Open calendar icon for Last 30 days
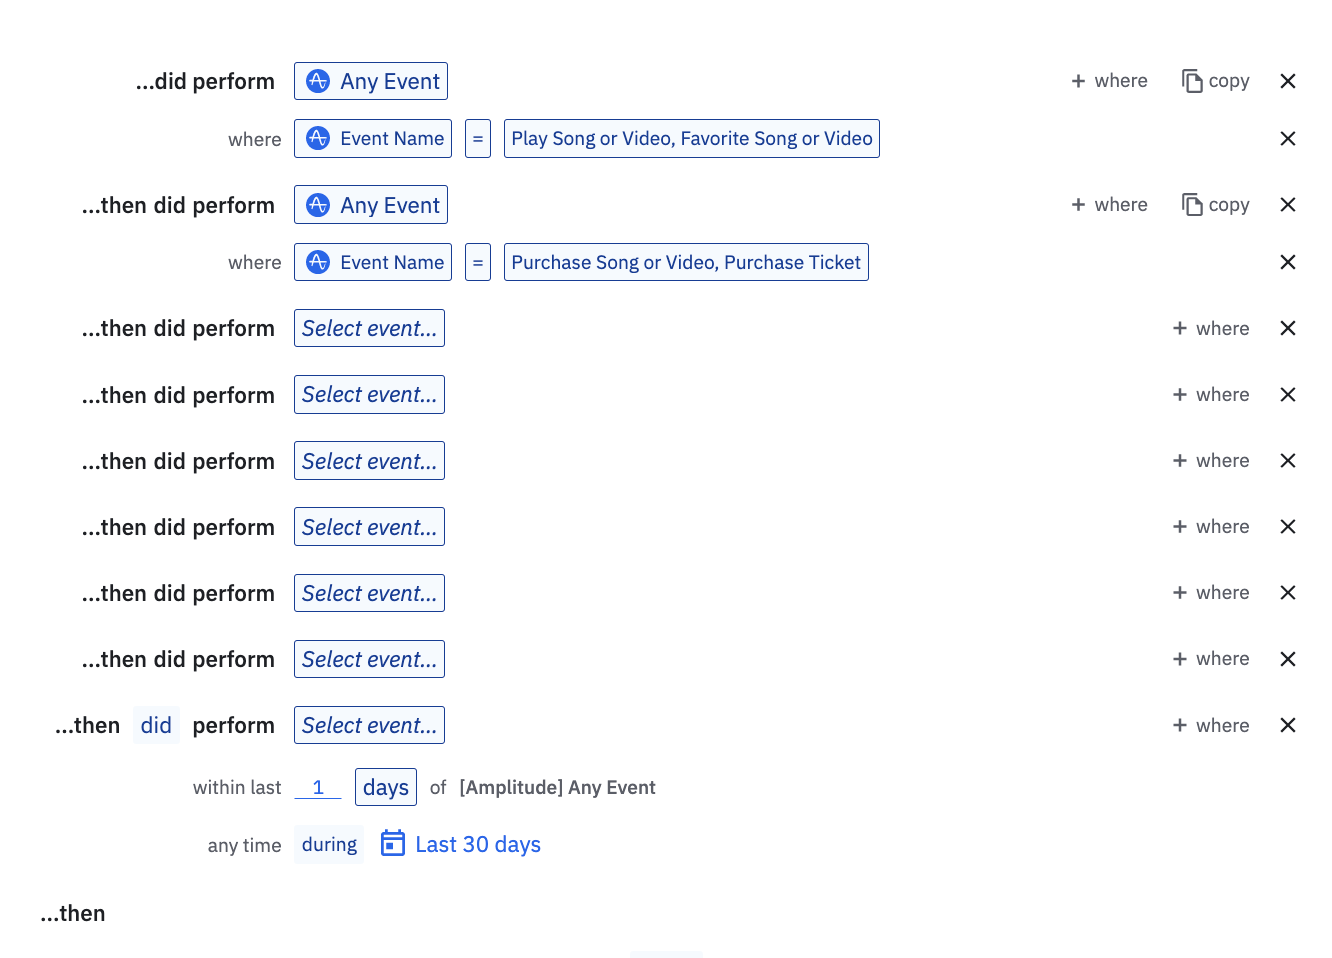Viewport: 1332px width, 958px height. (393, 844)
